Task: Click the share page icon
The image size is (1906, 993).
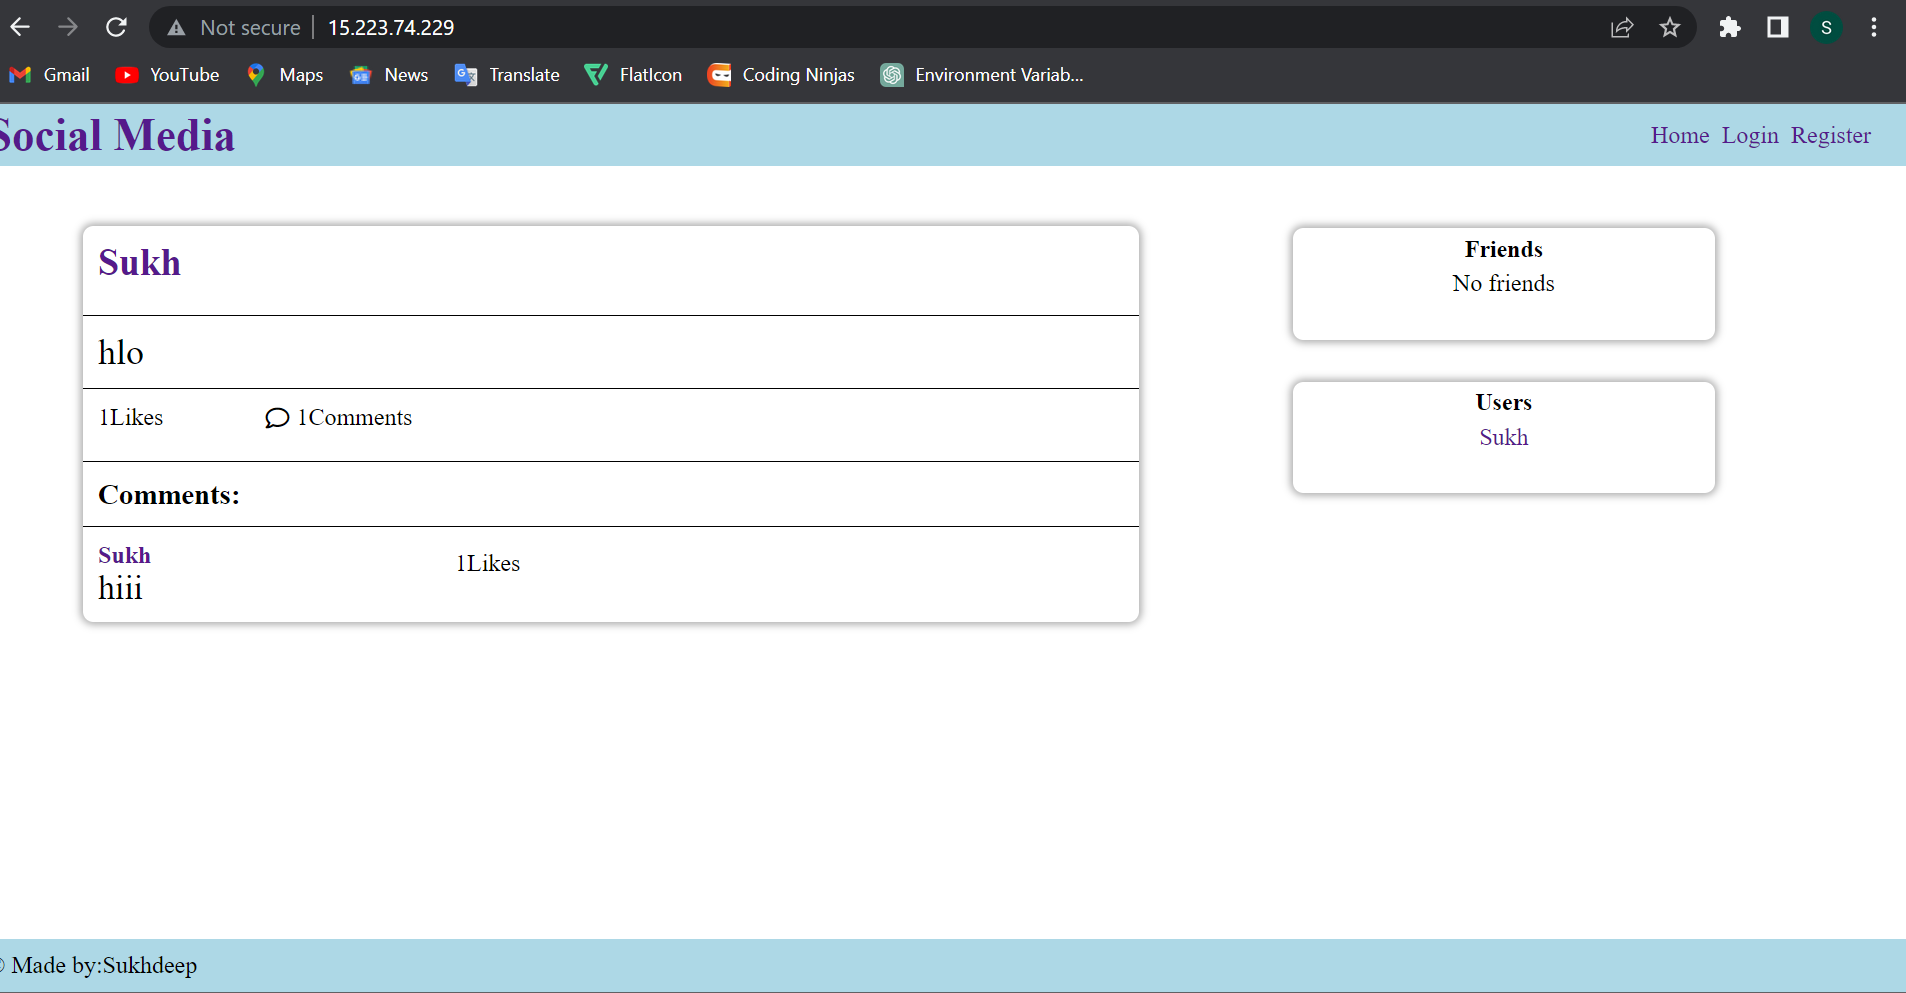Action: click(1622, 28)
